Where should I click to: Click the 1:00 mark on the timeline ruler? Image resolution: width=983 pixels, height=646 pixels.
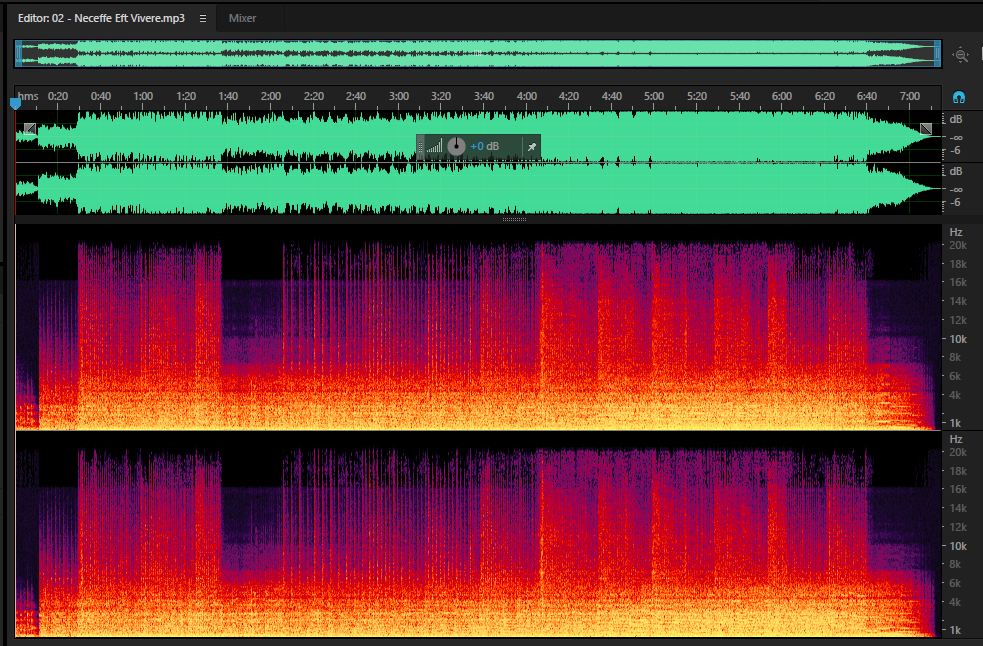[x=143, y=96]
